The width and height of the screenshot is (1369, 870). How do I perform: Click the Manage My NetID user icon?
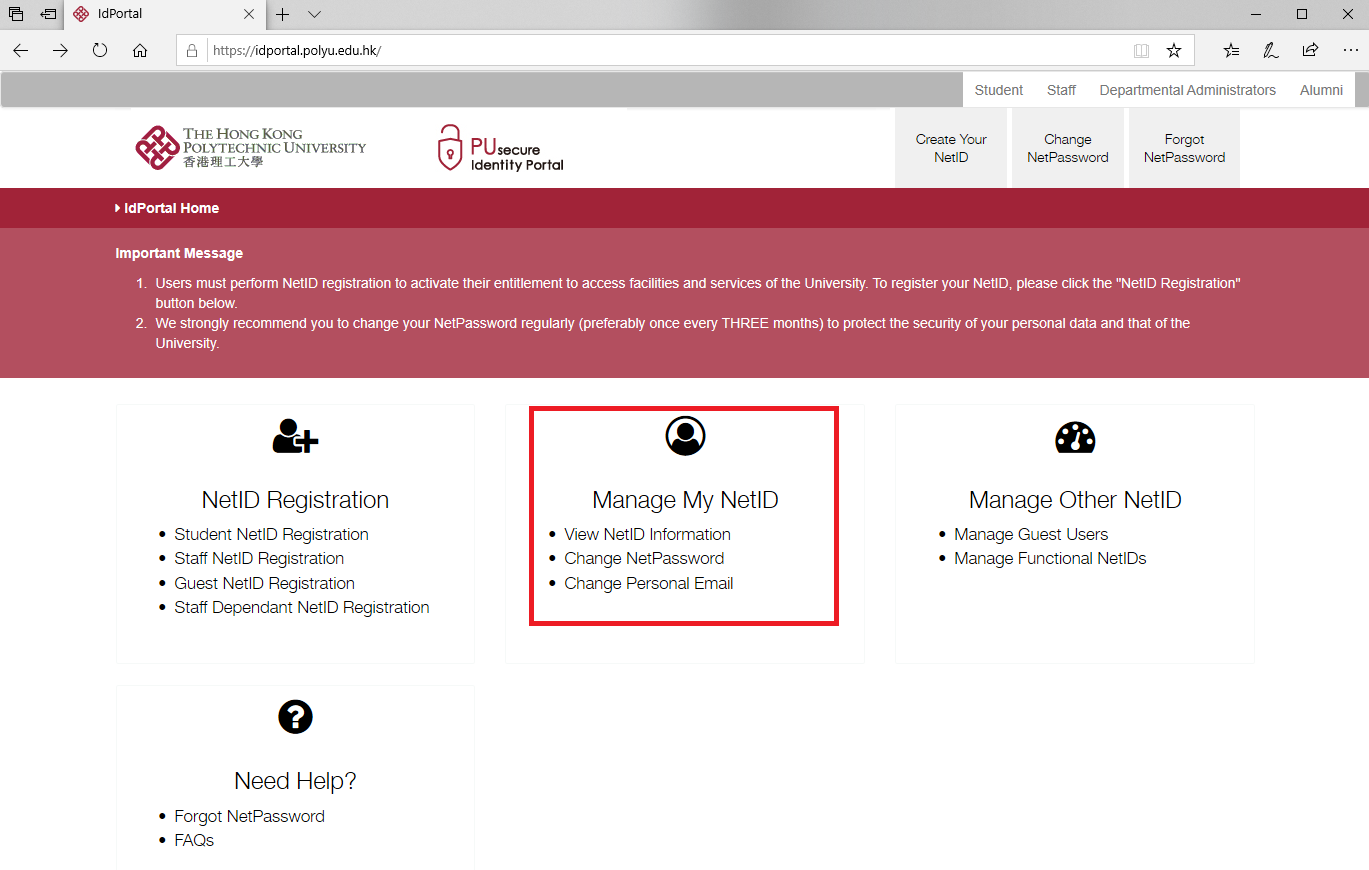pos(685,436)
